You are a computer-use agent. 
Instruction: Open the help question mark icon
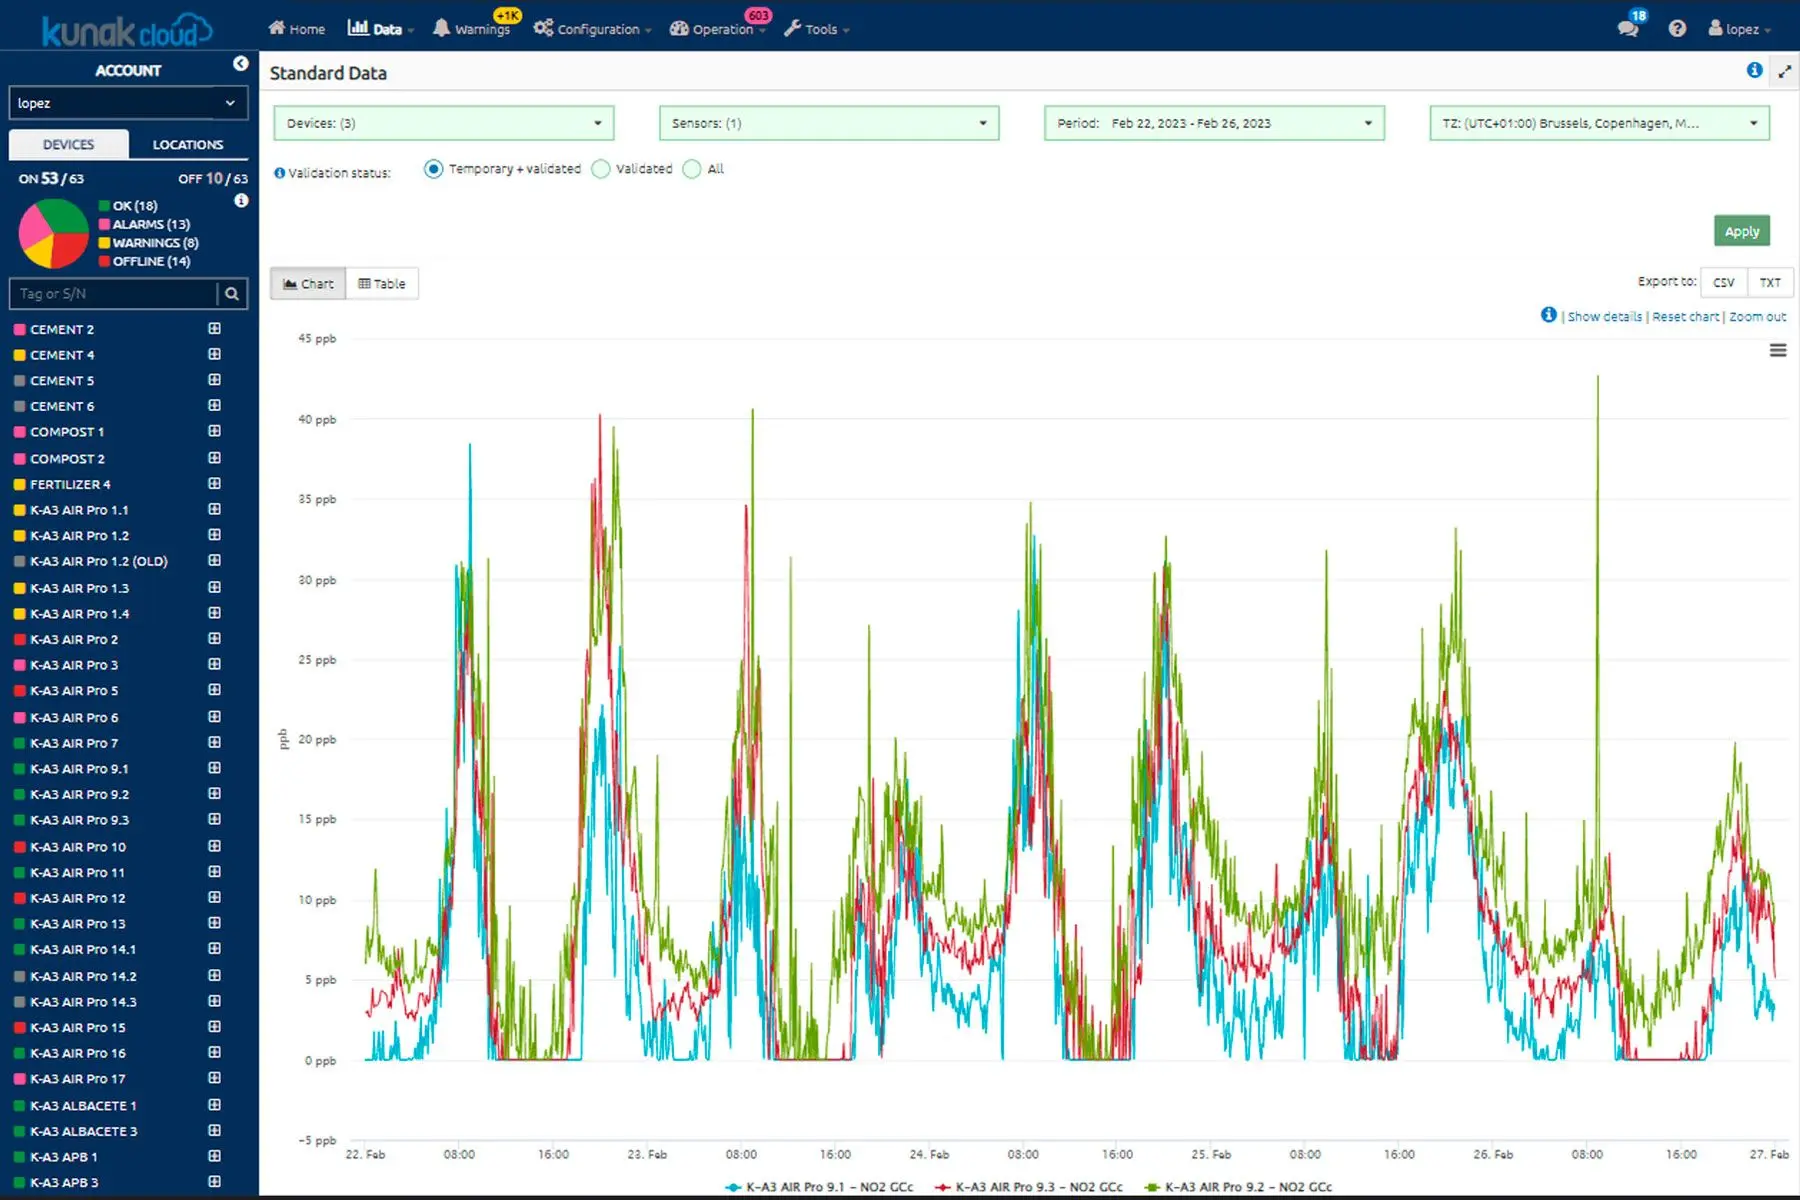tap(1677, 28)
